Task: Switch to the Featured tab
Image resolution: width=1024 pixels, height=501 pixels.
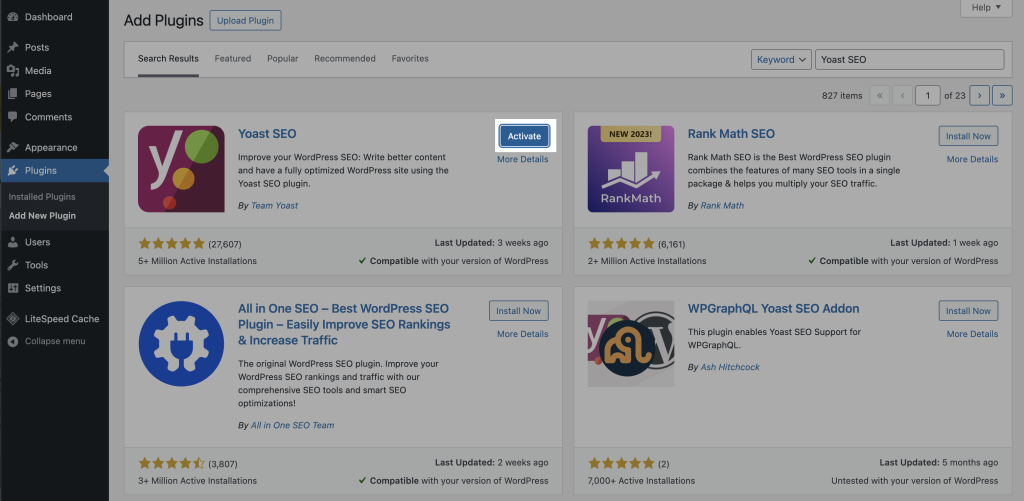Action: coord(233,59)
